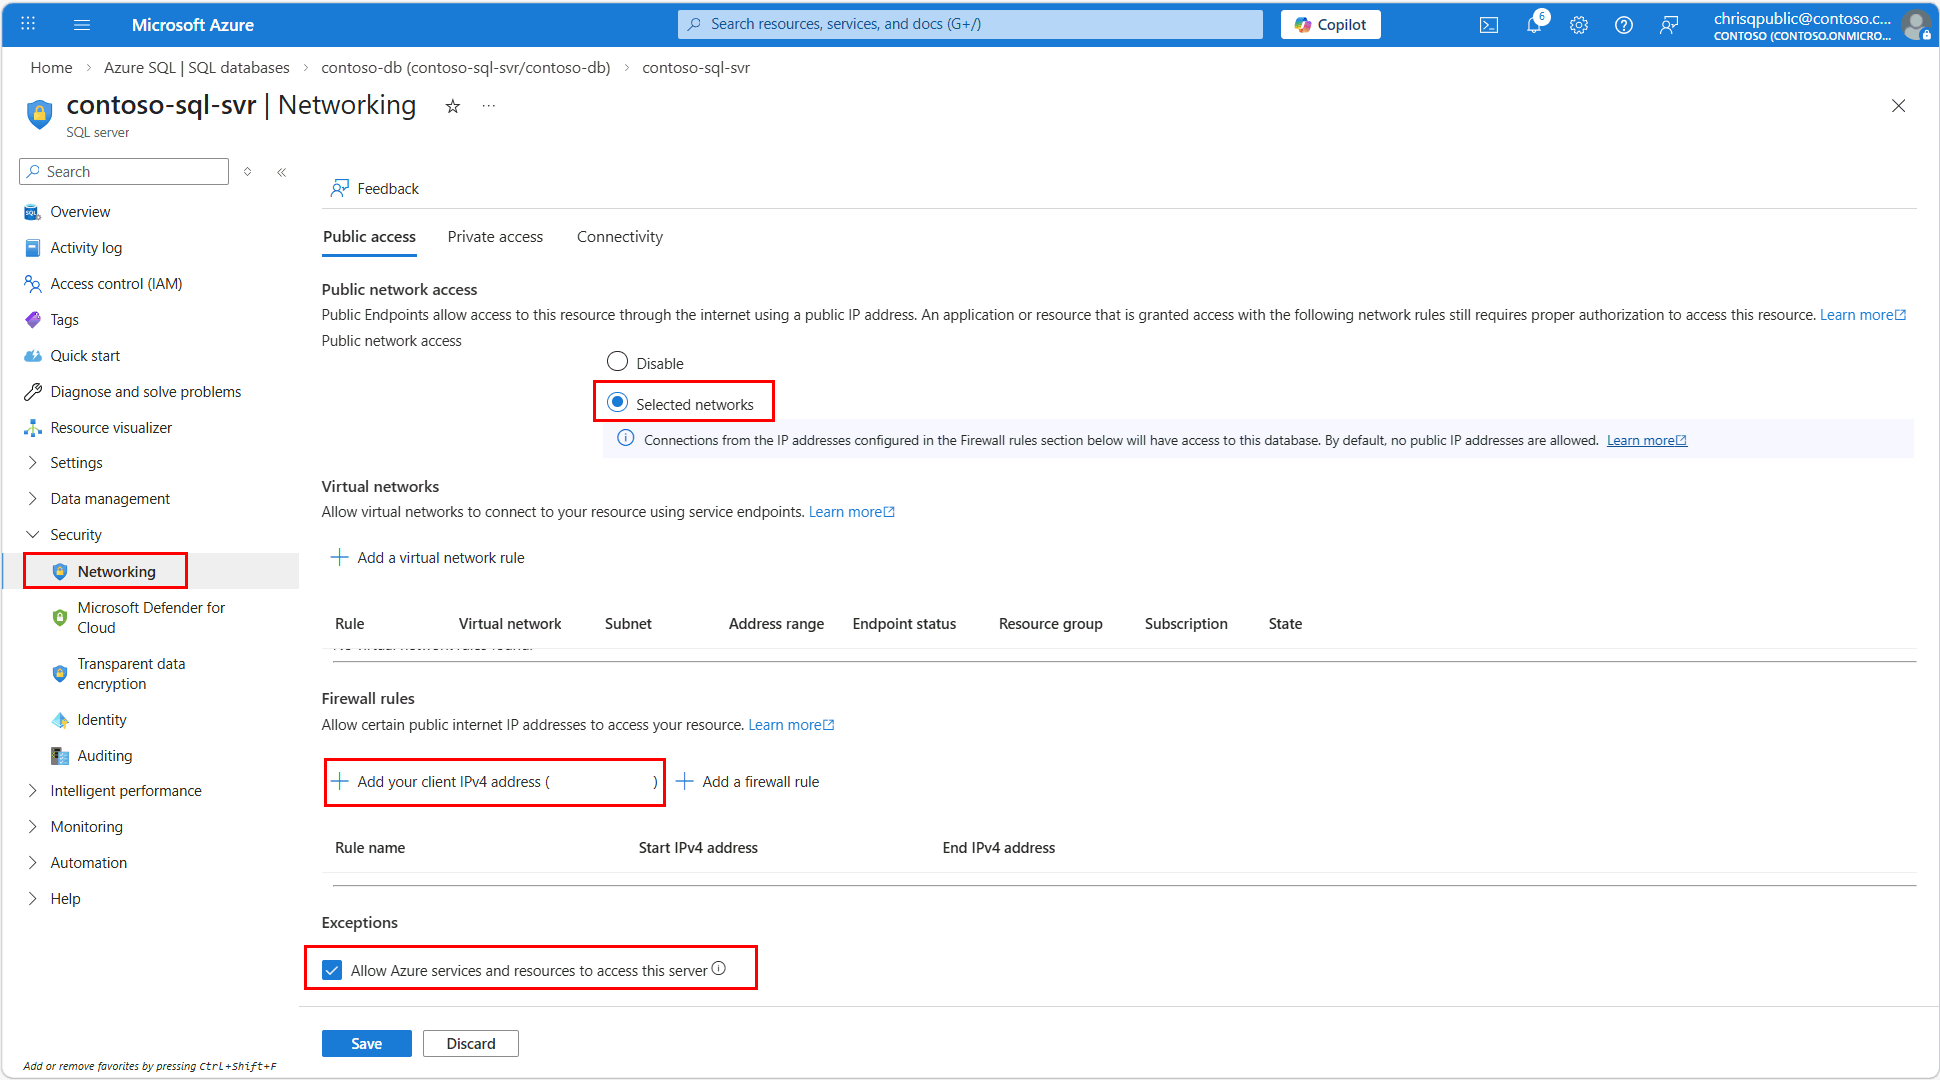Screen dimensions: 1940x1080
Task: Switch to the Connectivity tab
Action: tap(619, 237)
